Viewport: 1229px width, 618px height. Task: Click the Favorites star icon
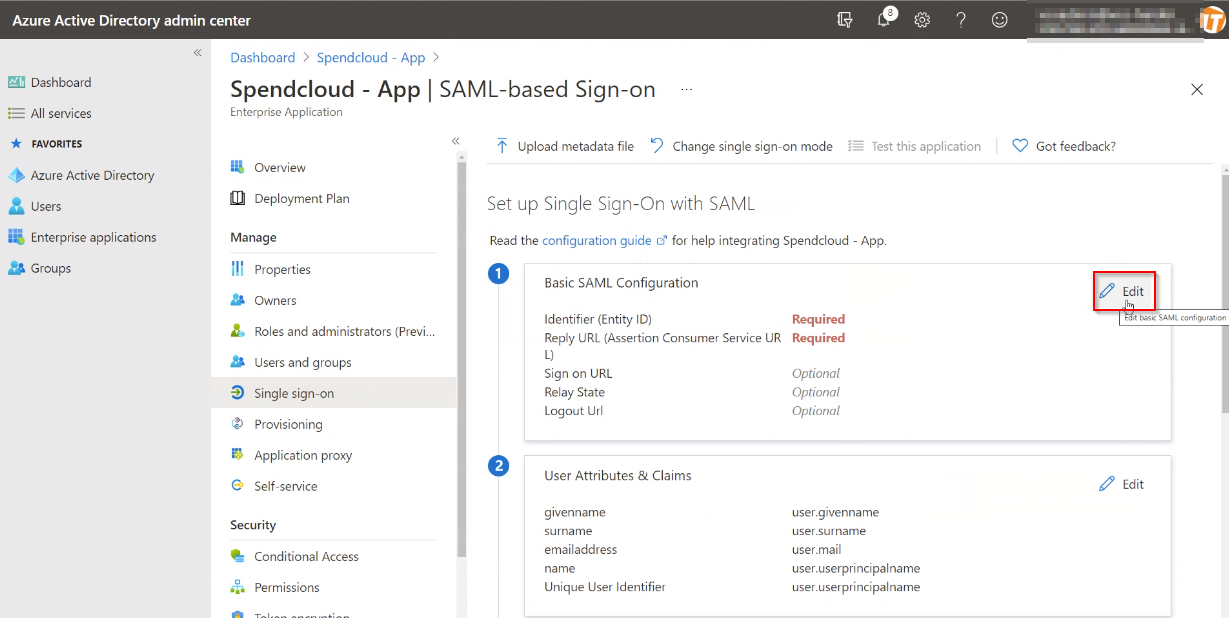(x=16, y=144)
